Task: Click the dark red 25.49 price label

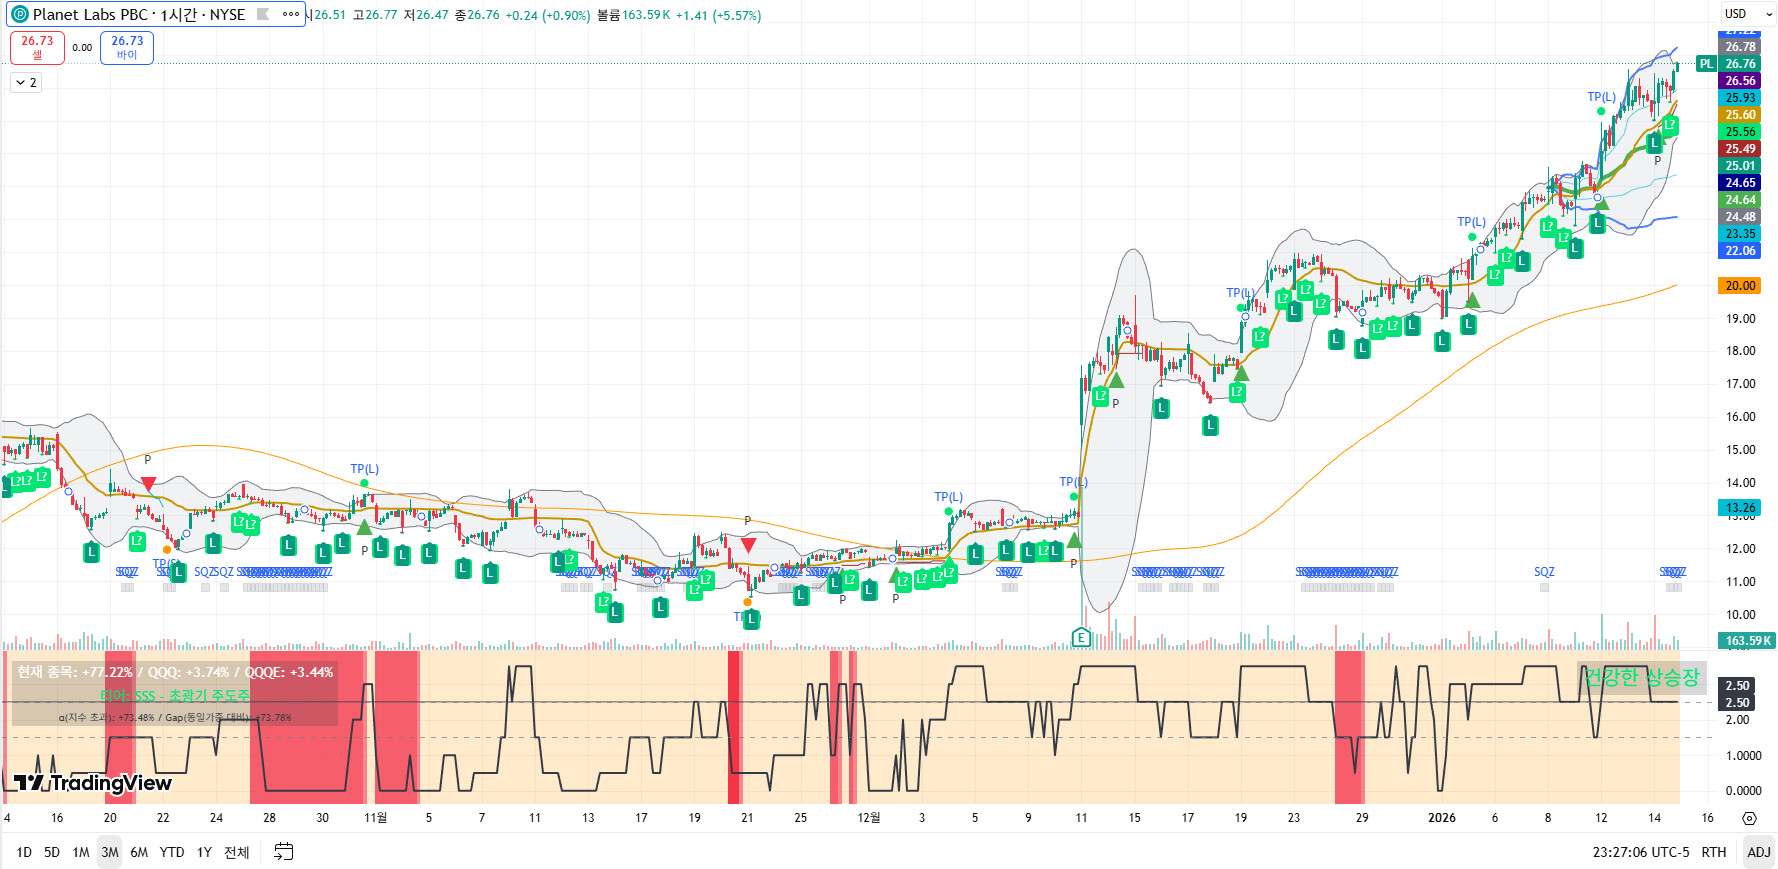Action: [1740, 149]
